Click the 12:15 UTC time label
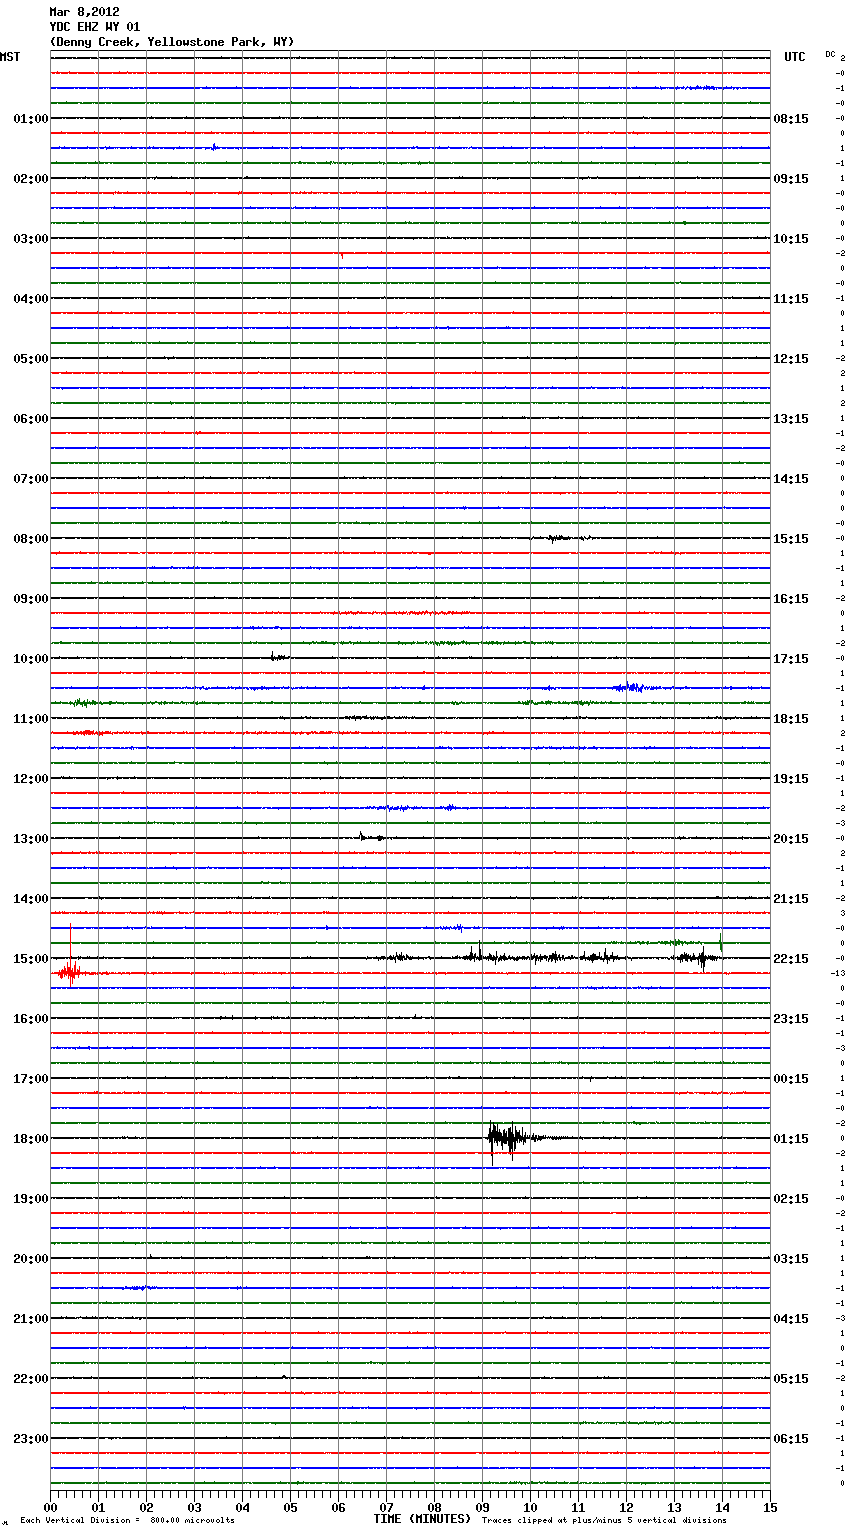Image resolution: width=850 pixels, height=1534 pixels. [x=791, y=359]
